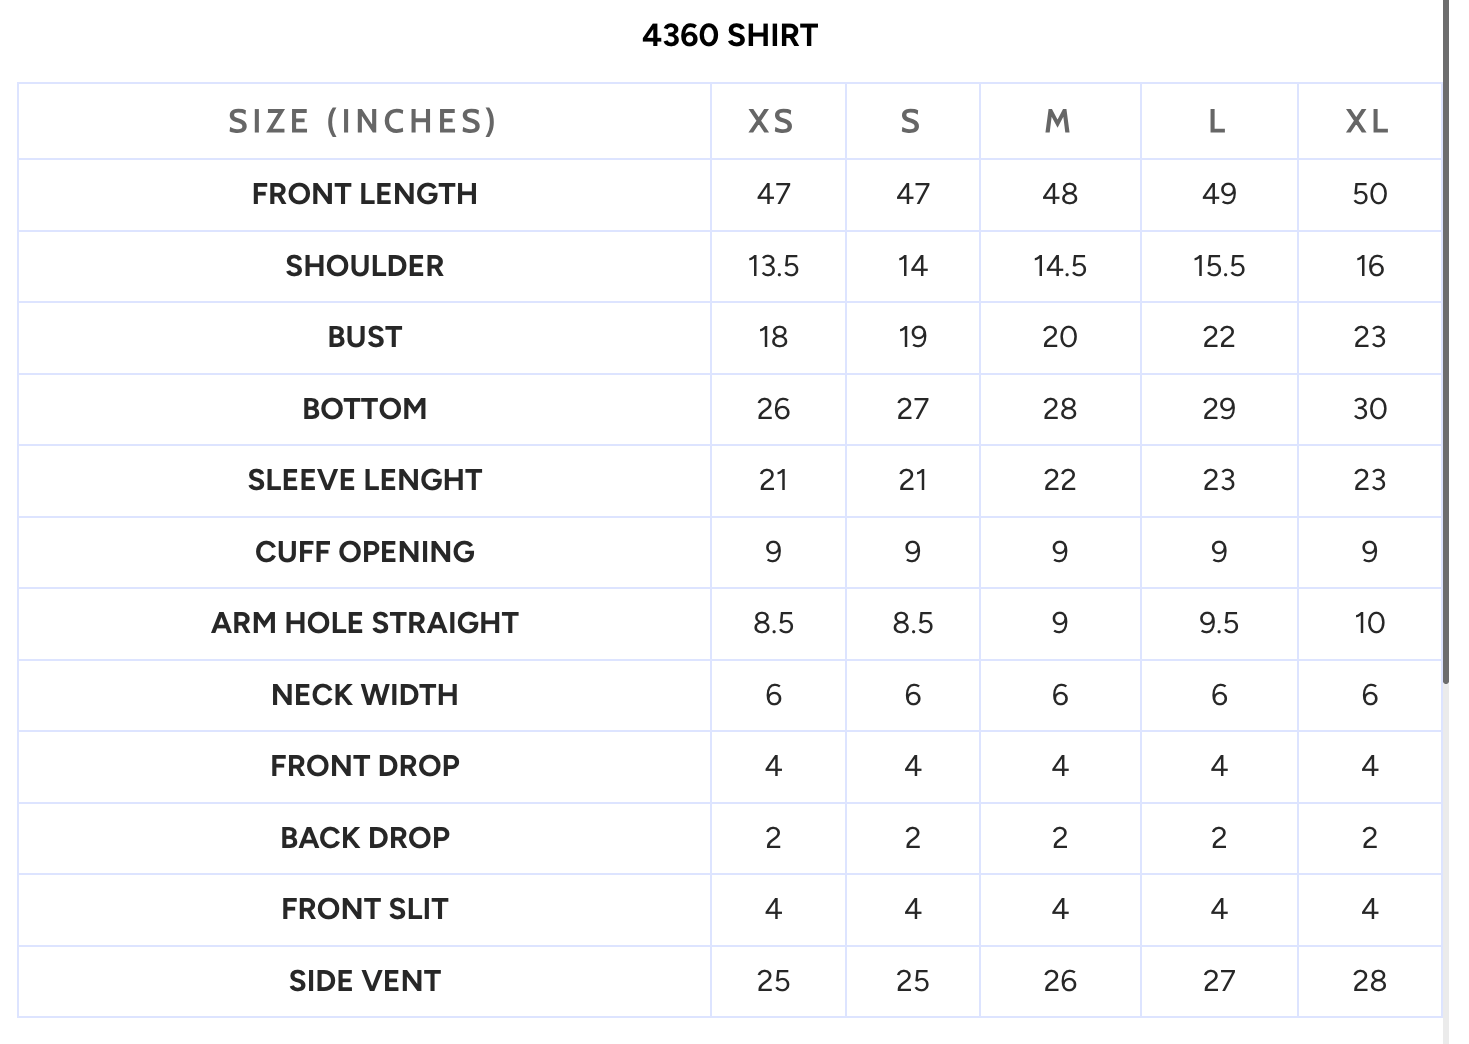The width and height of the screenshot is (1469, 1044).
Task: Click the 4360 SHIRT title
Action: pyautogui.click(x=730, y=36)
